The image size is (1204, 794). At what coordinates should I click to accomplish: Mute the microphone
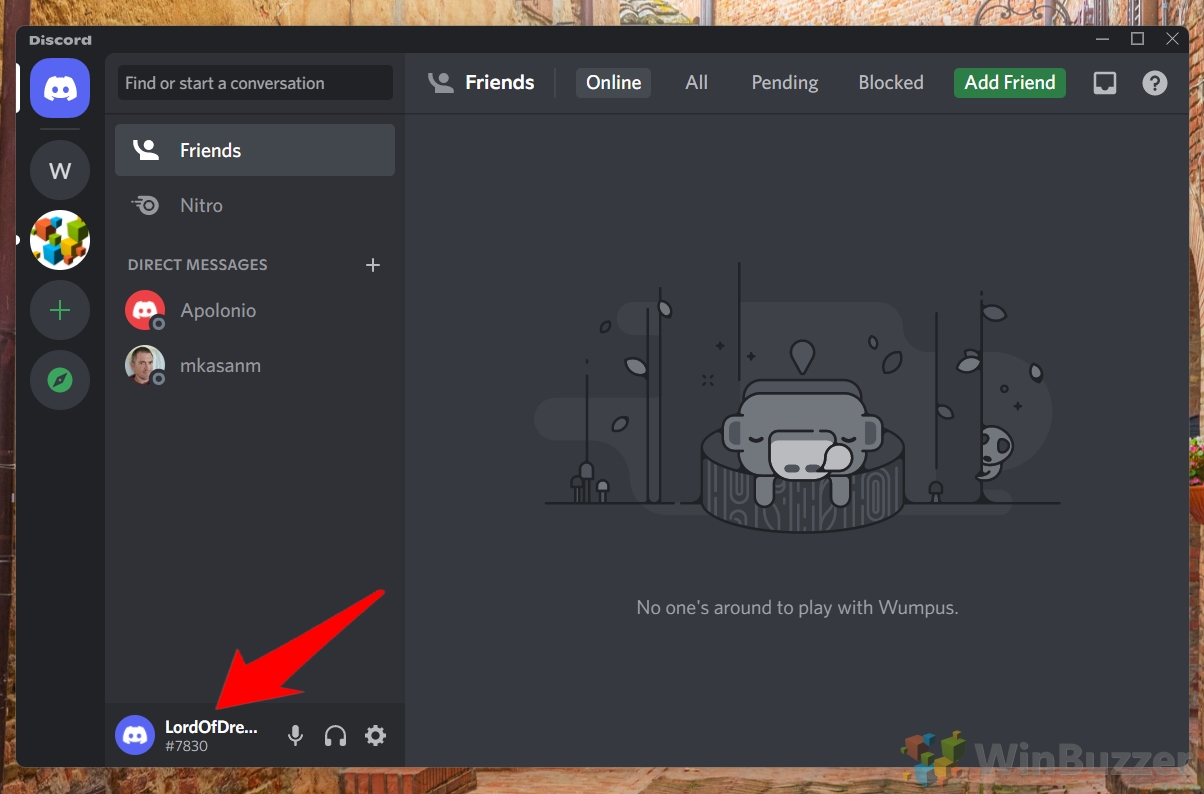coord(295,736)
